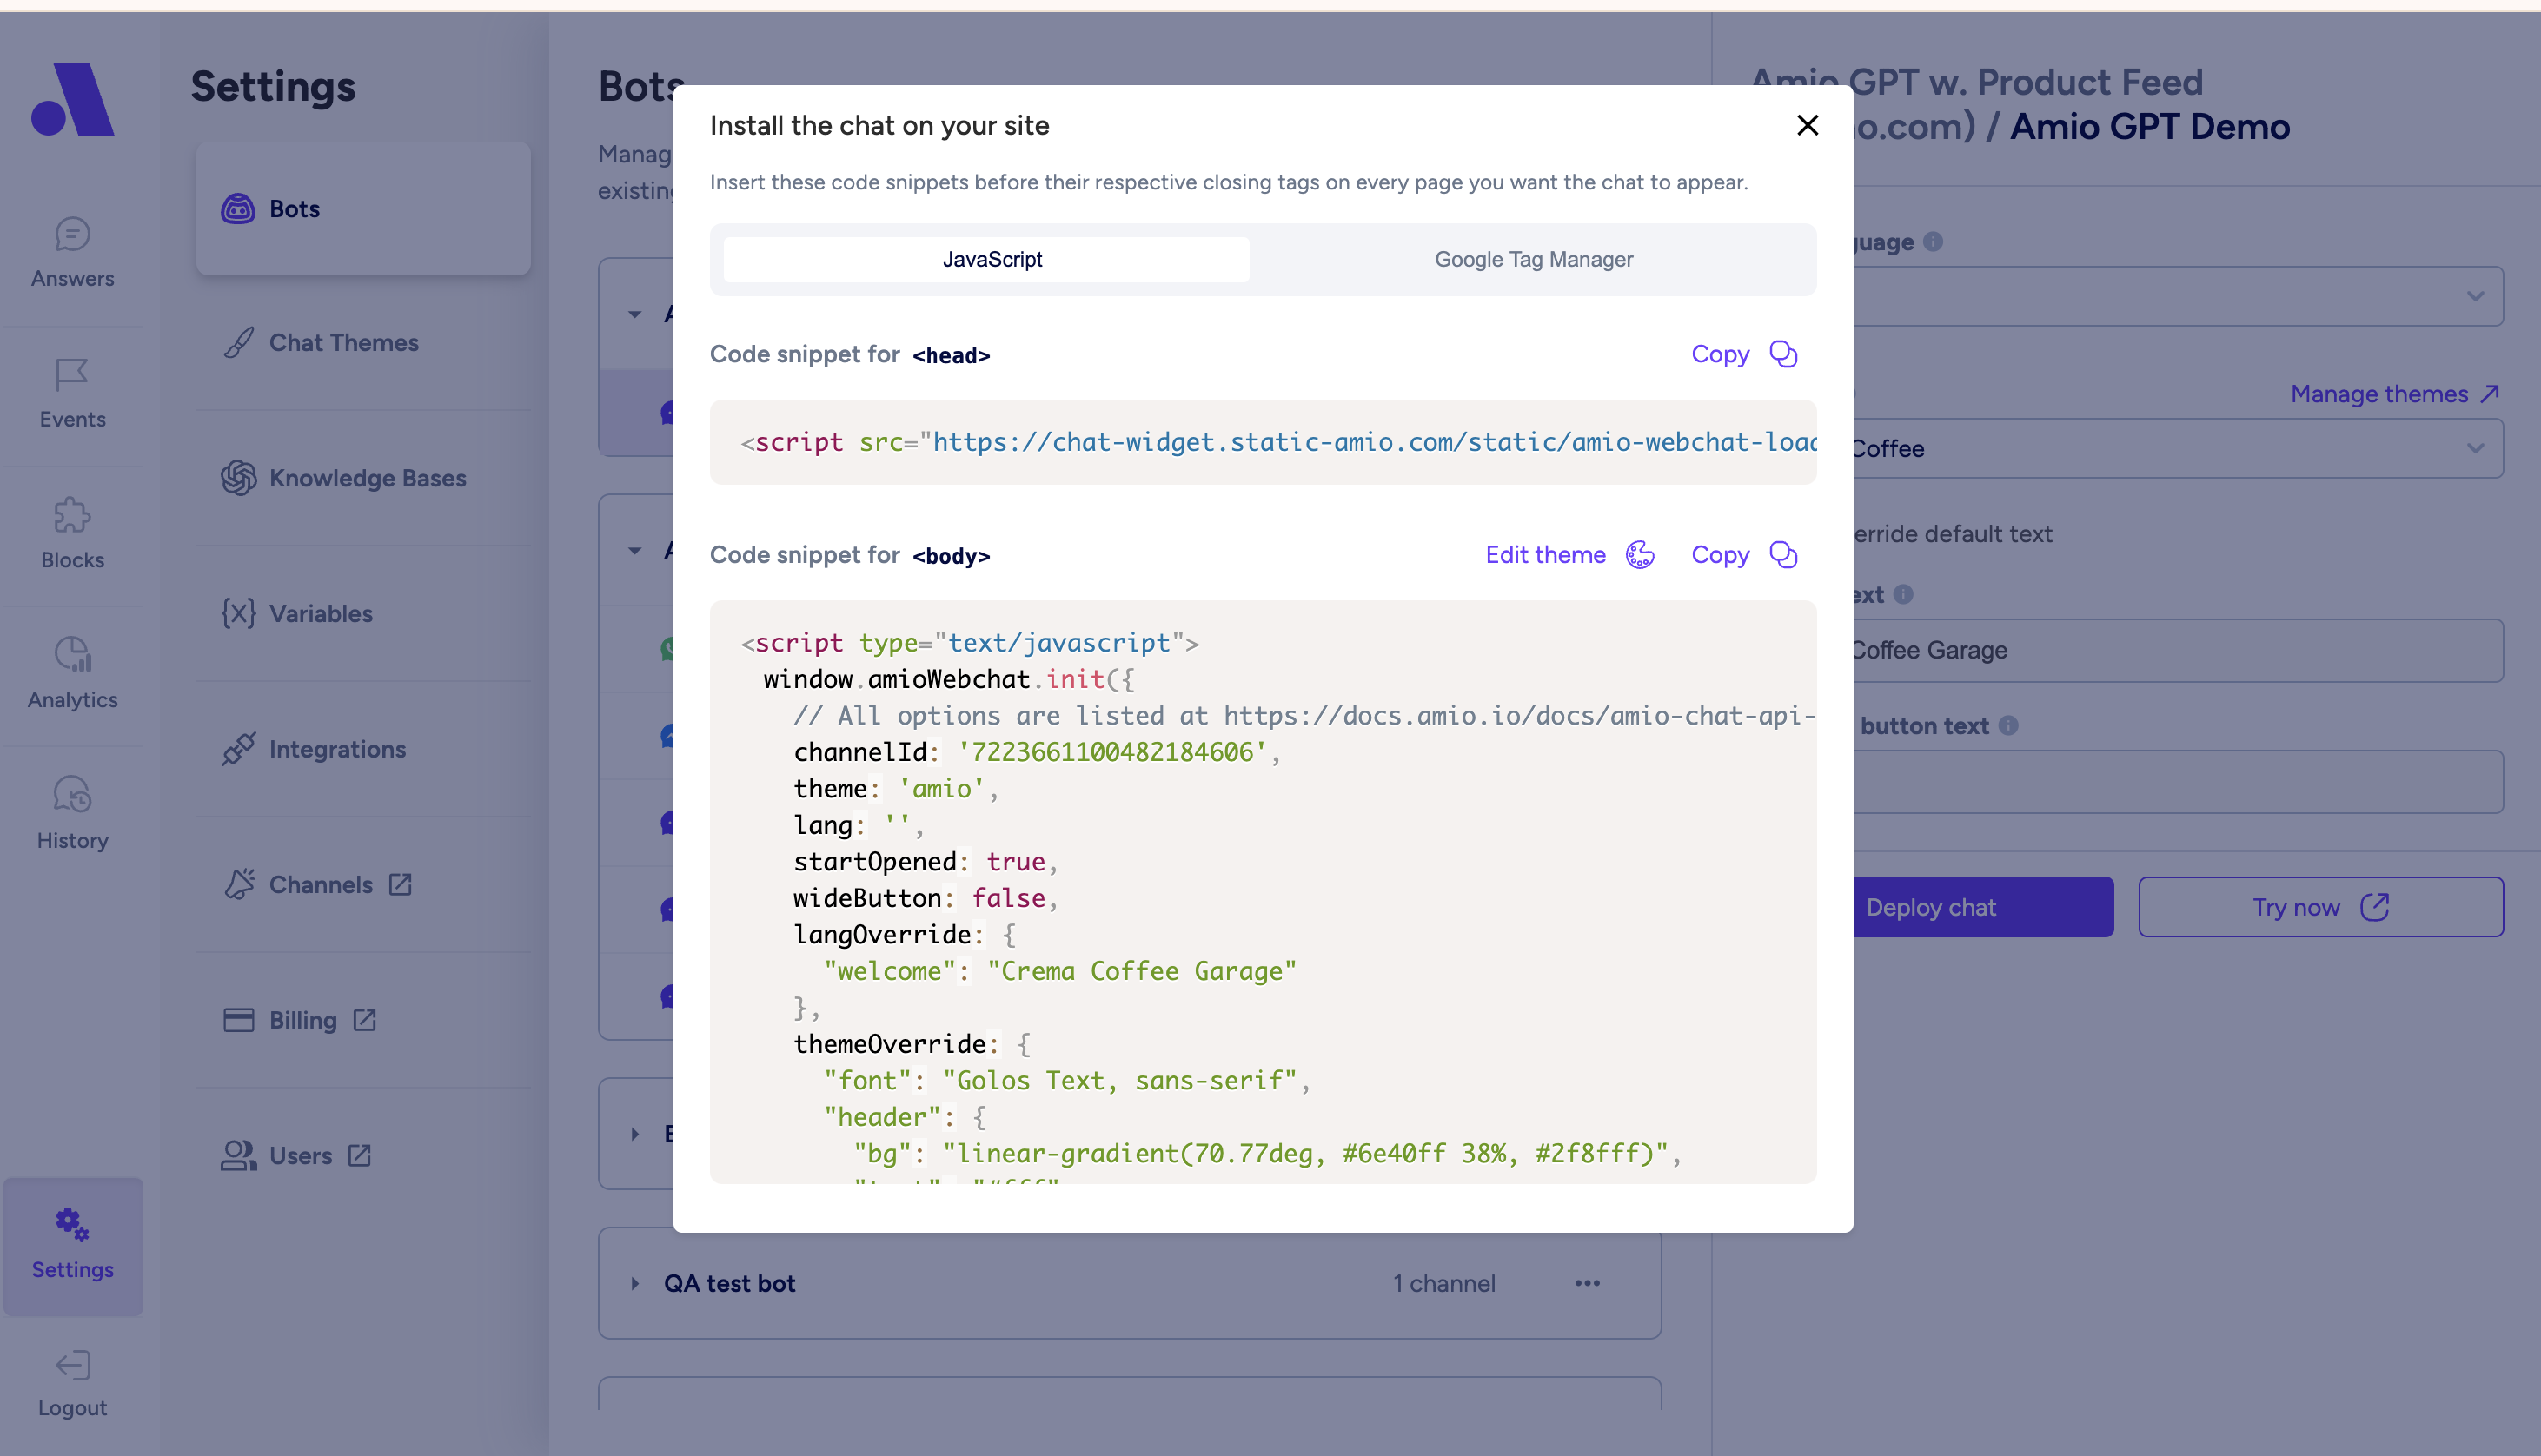
Task: Expand the QA test bot row
Action: coord(635,1283)
